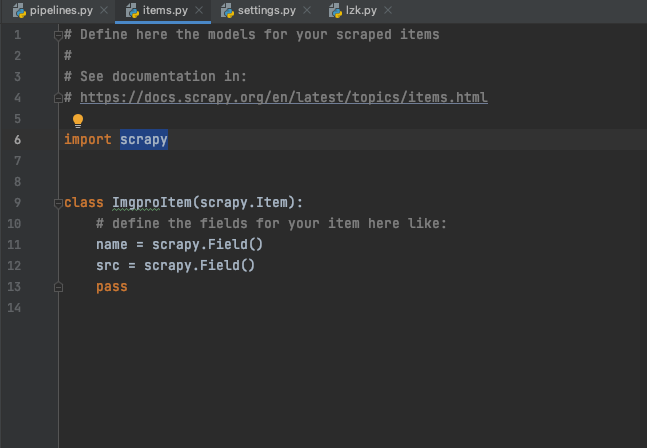The image size is (647, 448).
Task: Click the Python file icon on lzk.py tab
Action: pyautogui.click(x=335, y=11)
